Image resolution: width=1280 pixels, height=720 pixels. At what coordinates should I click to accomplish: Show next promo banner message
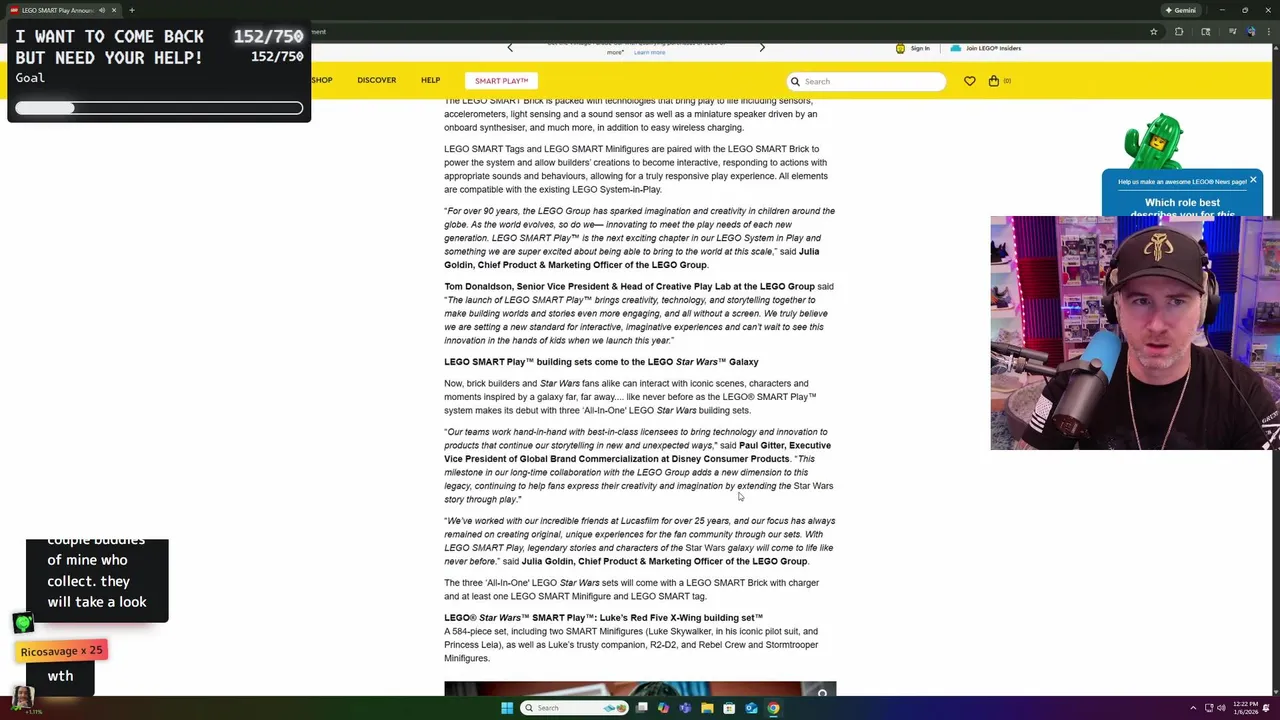coord(762,47)
